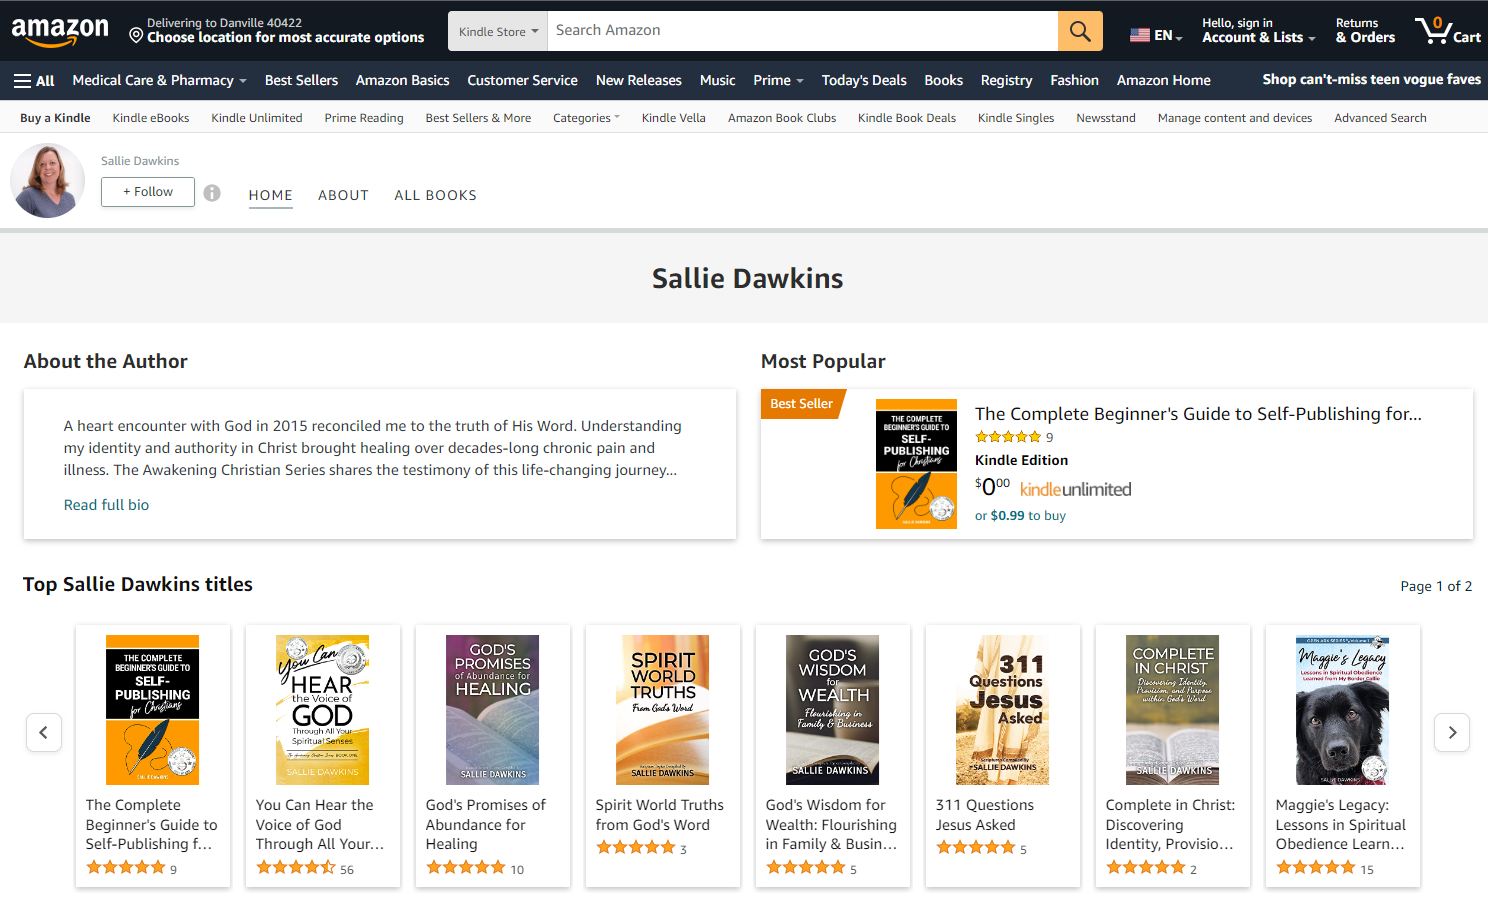Open Manage content and devices
The image size is (1488, 914).
click(1235, 118)
